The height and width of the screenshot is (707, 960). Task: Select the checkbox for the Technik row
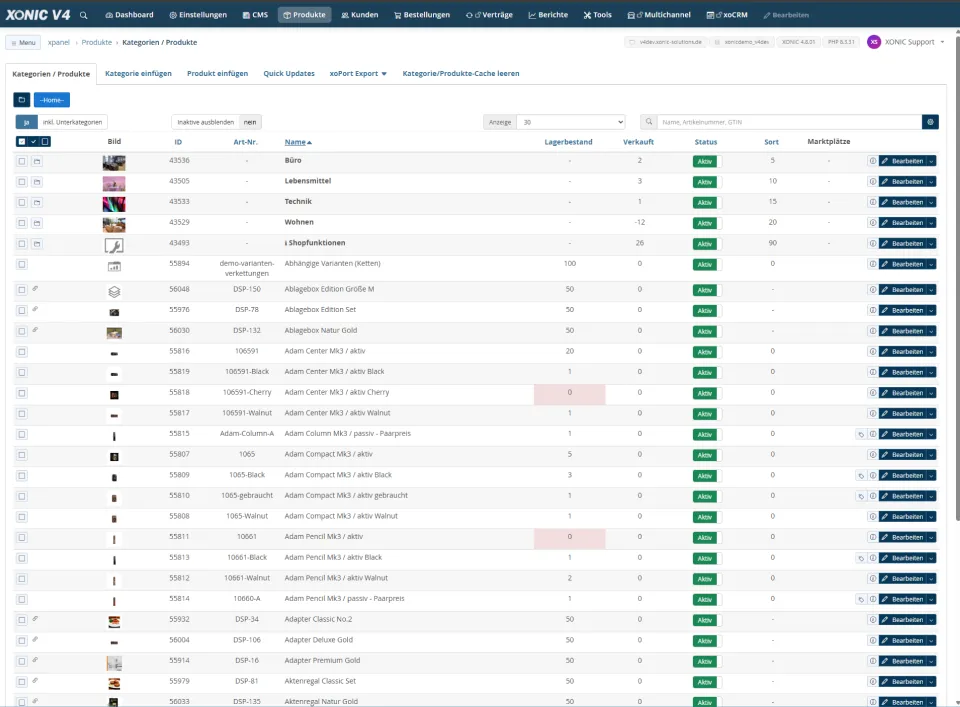[22, 203]
